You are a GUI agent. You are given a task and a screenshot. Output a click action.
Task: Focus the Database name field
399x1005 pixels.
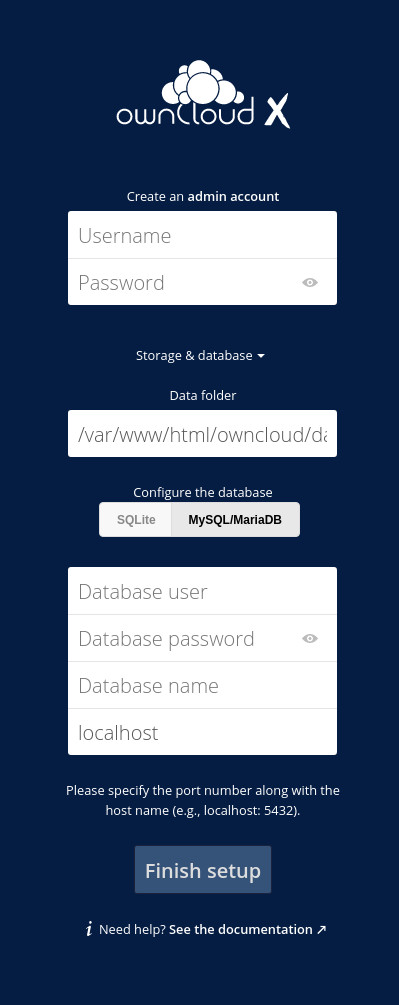[x=202, y=685]
